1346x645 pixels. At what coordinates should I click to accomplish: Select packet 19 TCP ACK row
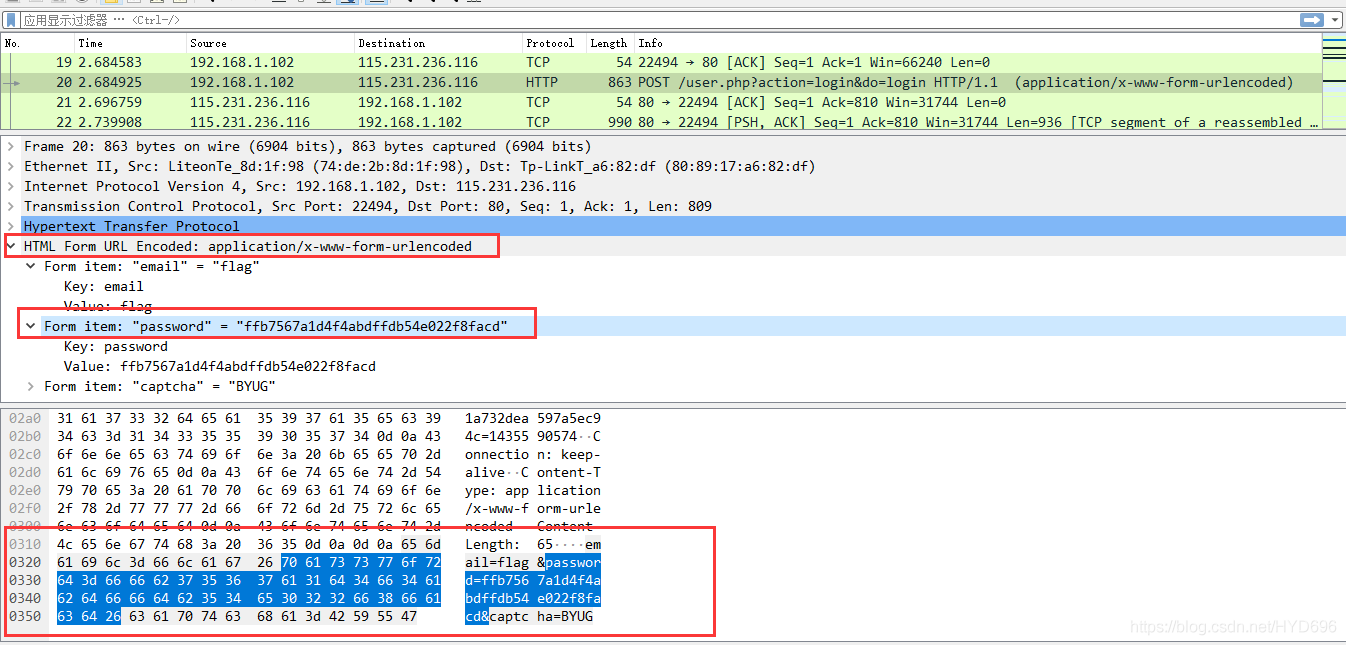coord(660,62)
